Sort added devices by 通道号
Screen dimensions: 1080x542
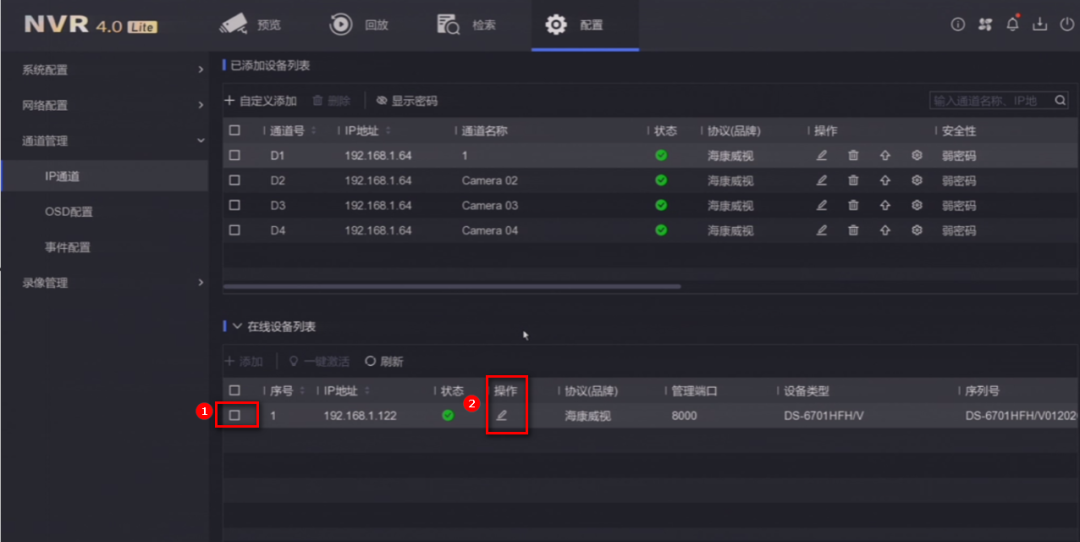point(314,131)
